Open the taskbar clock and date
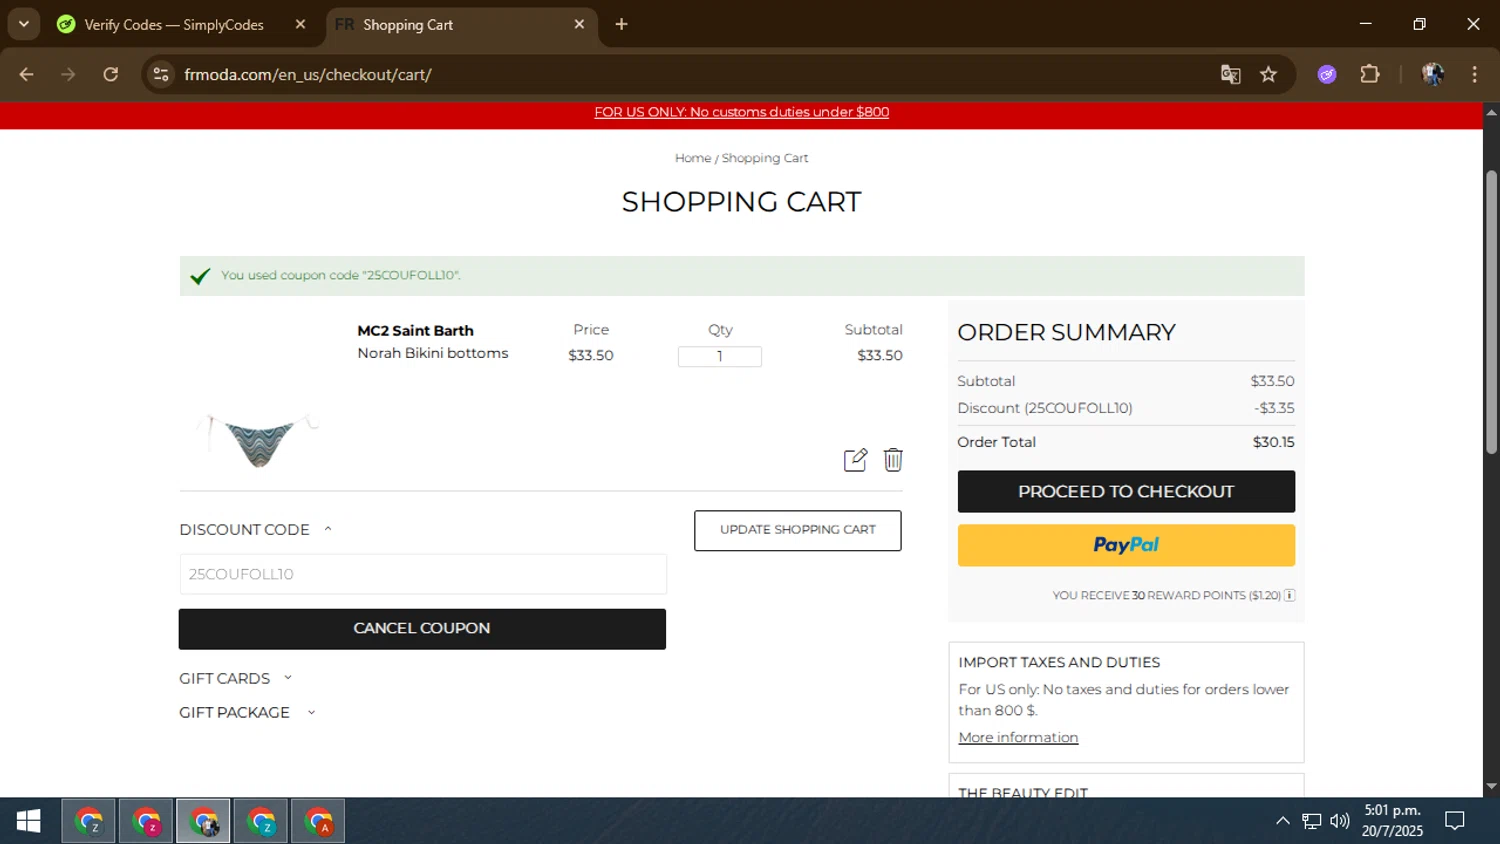 1393,821
